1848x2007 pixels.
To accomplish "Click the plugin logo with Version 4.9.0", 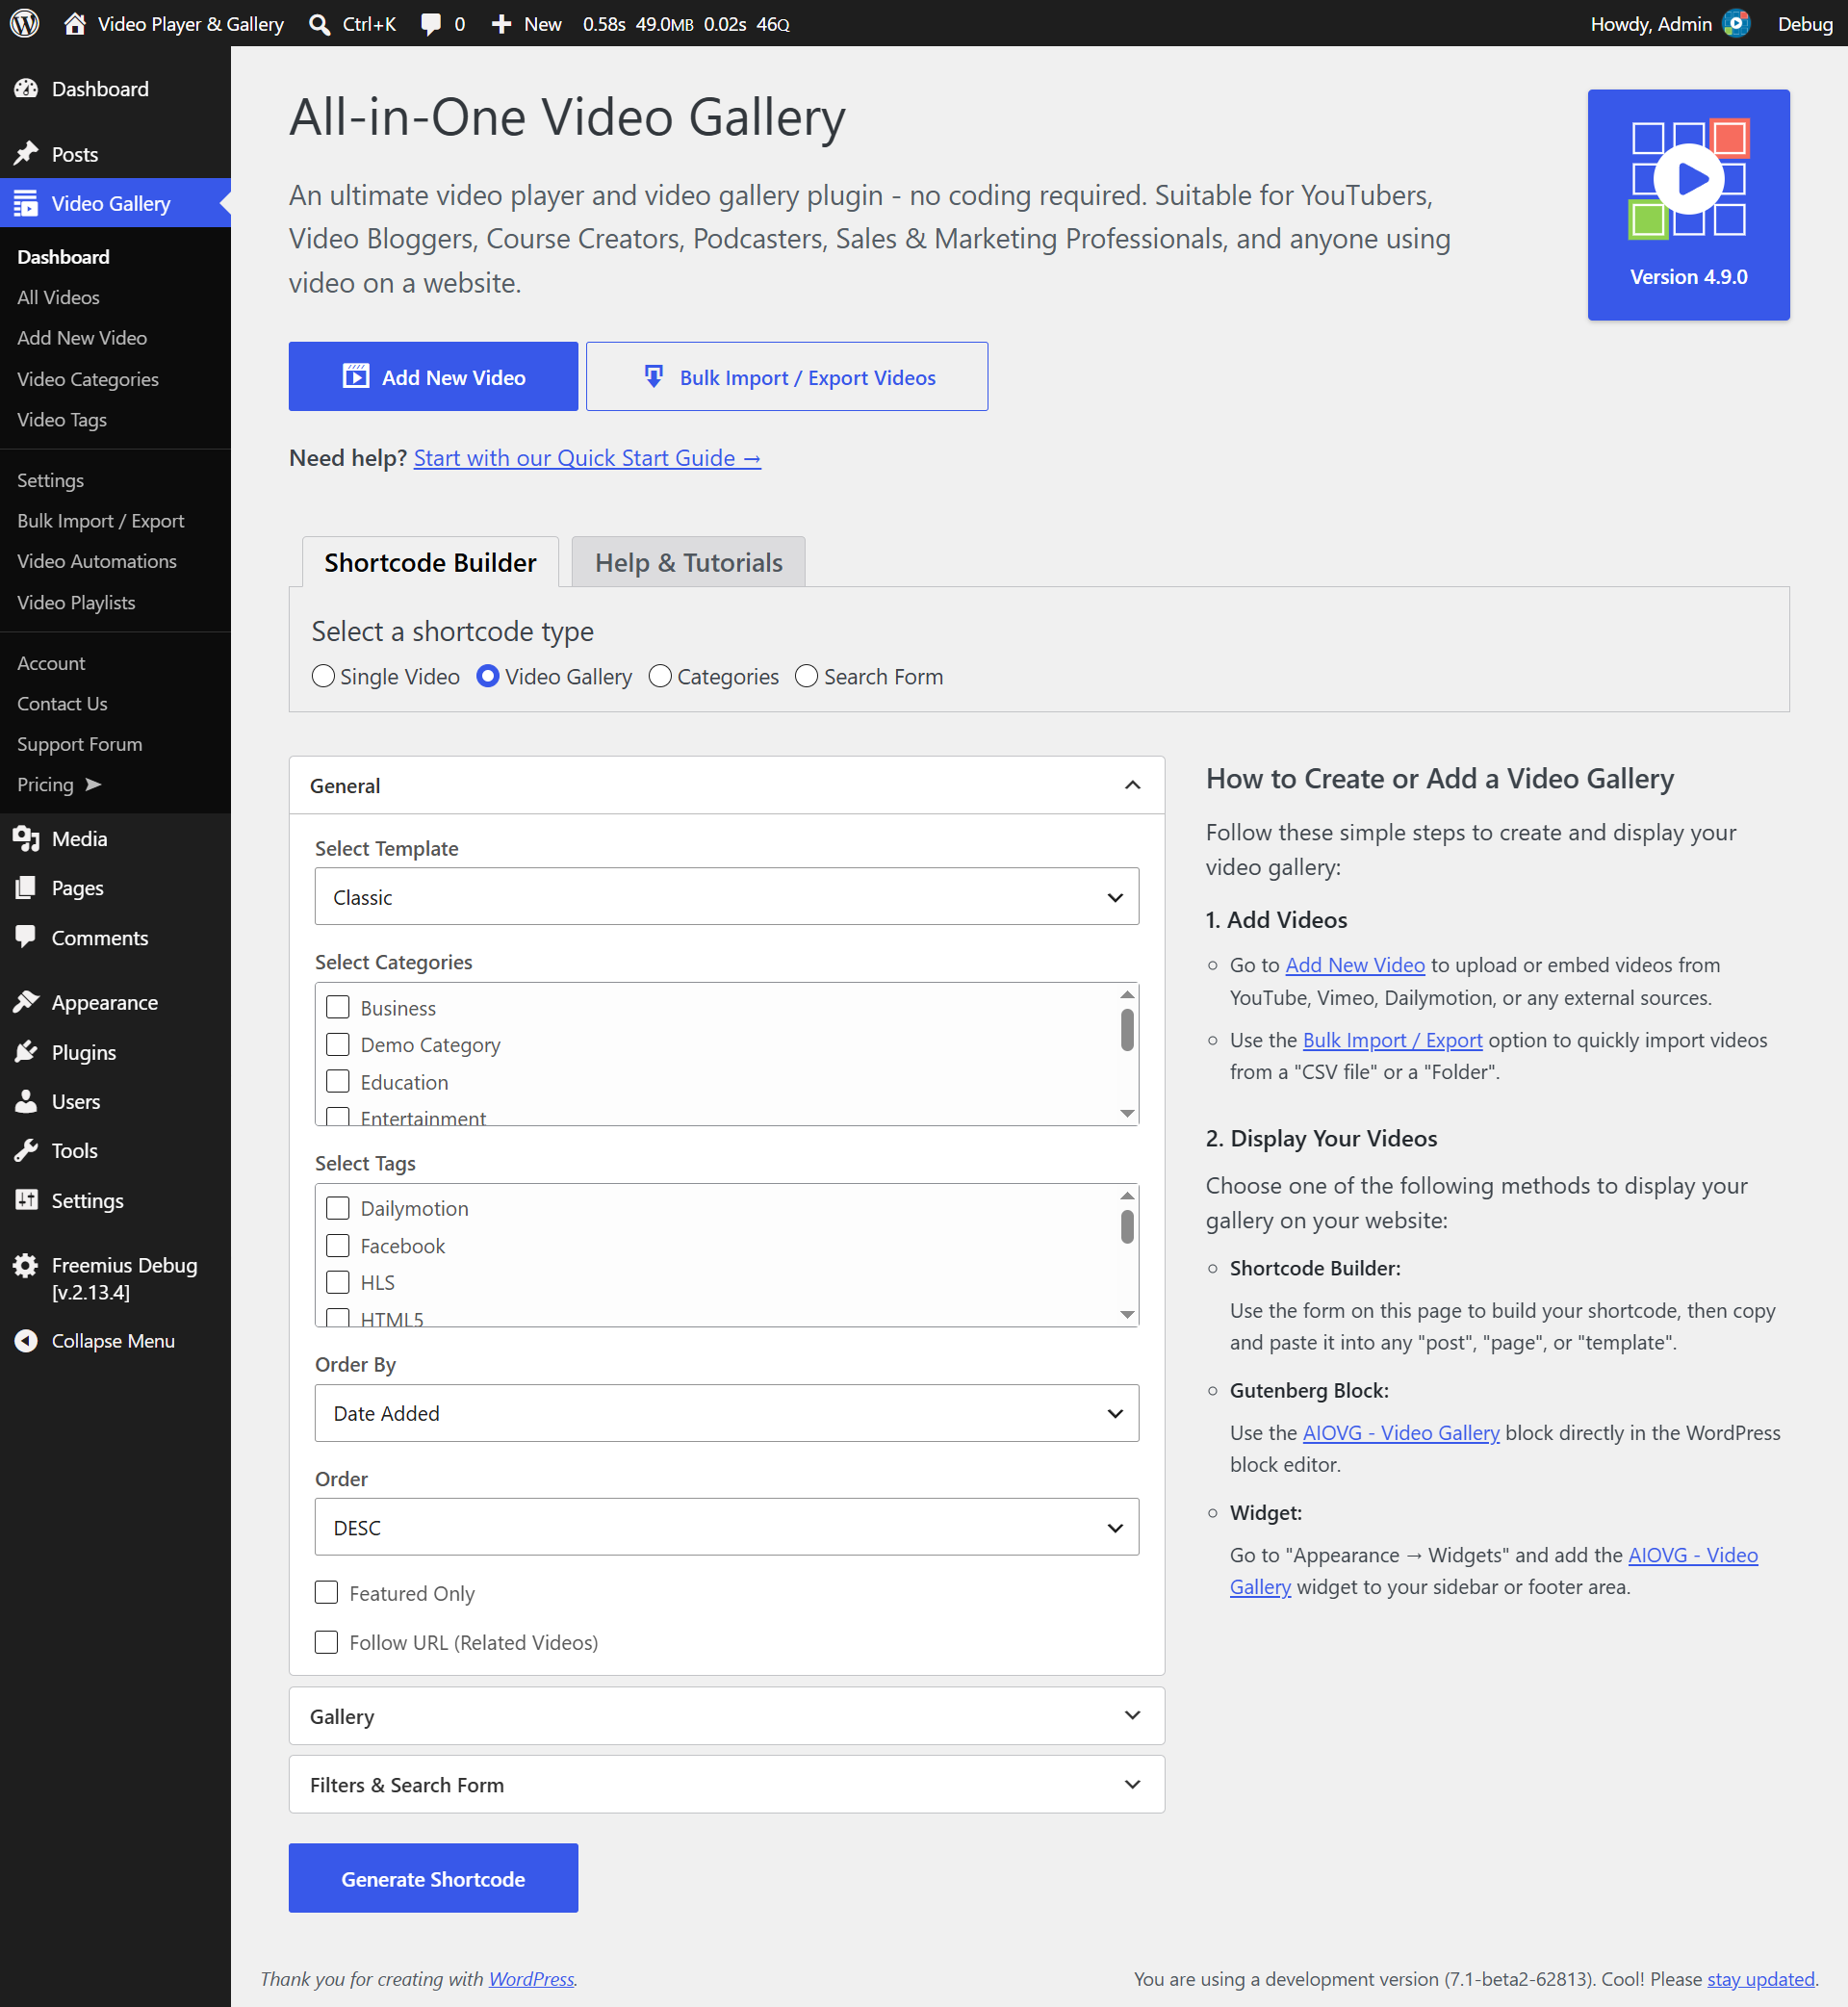I will (x=1689, y=205).
